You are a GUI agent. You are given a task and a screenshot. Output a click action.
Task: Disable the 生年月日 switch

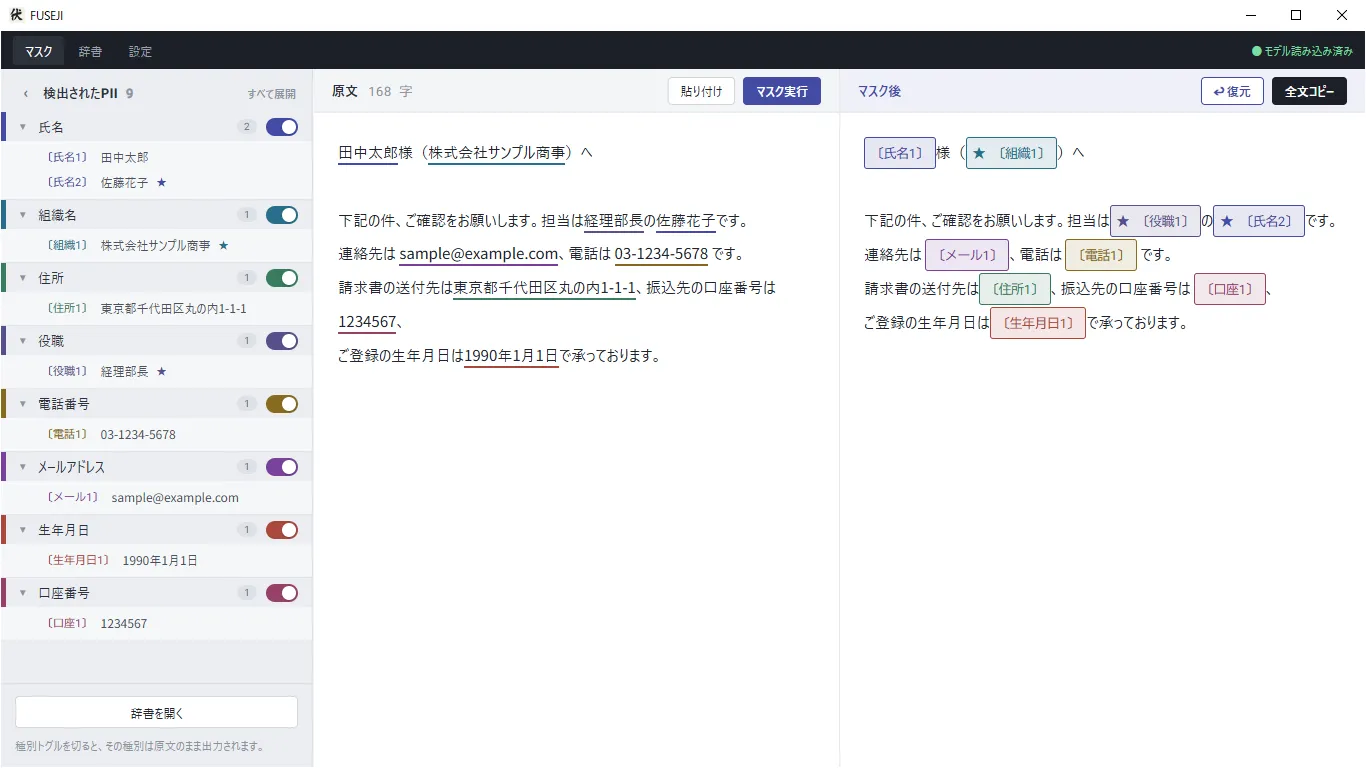282,530
